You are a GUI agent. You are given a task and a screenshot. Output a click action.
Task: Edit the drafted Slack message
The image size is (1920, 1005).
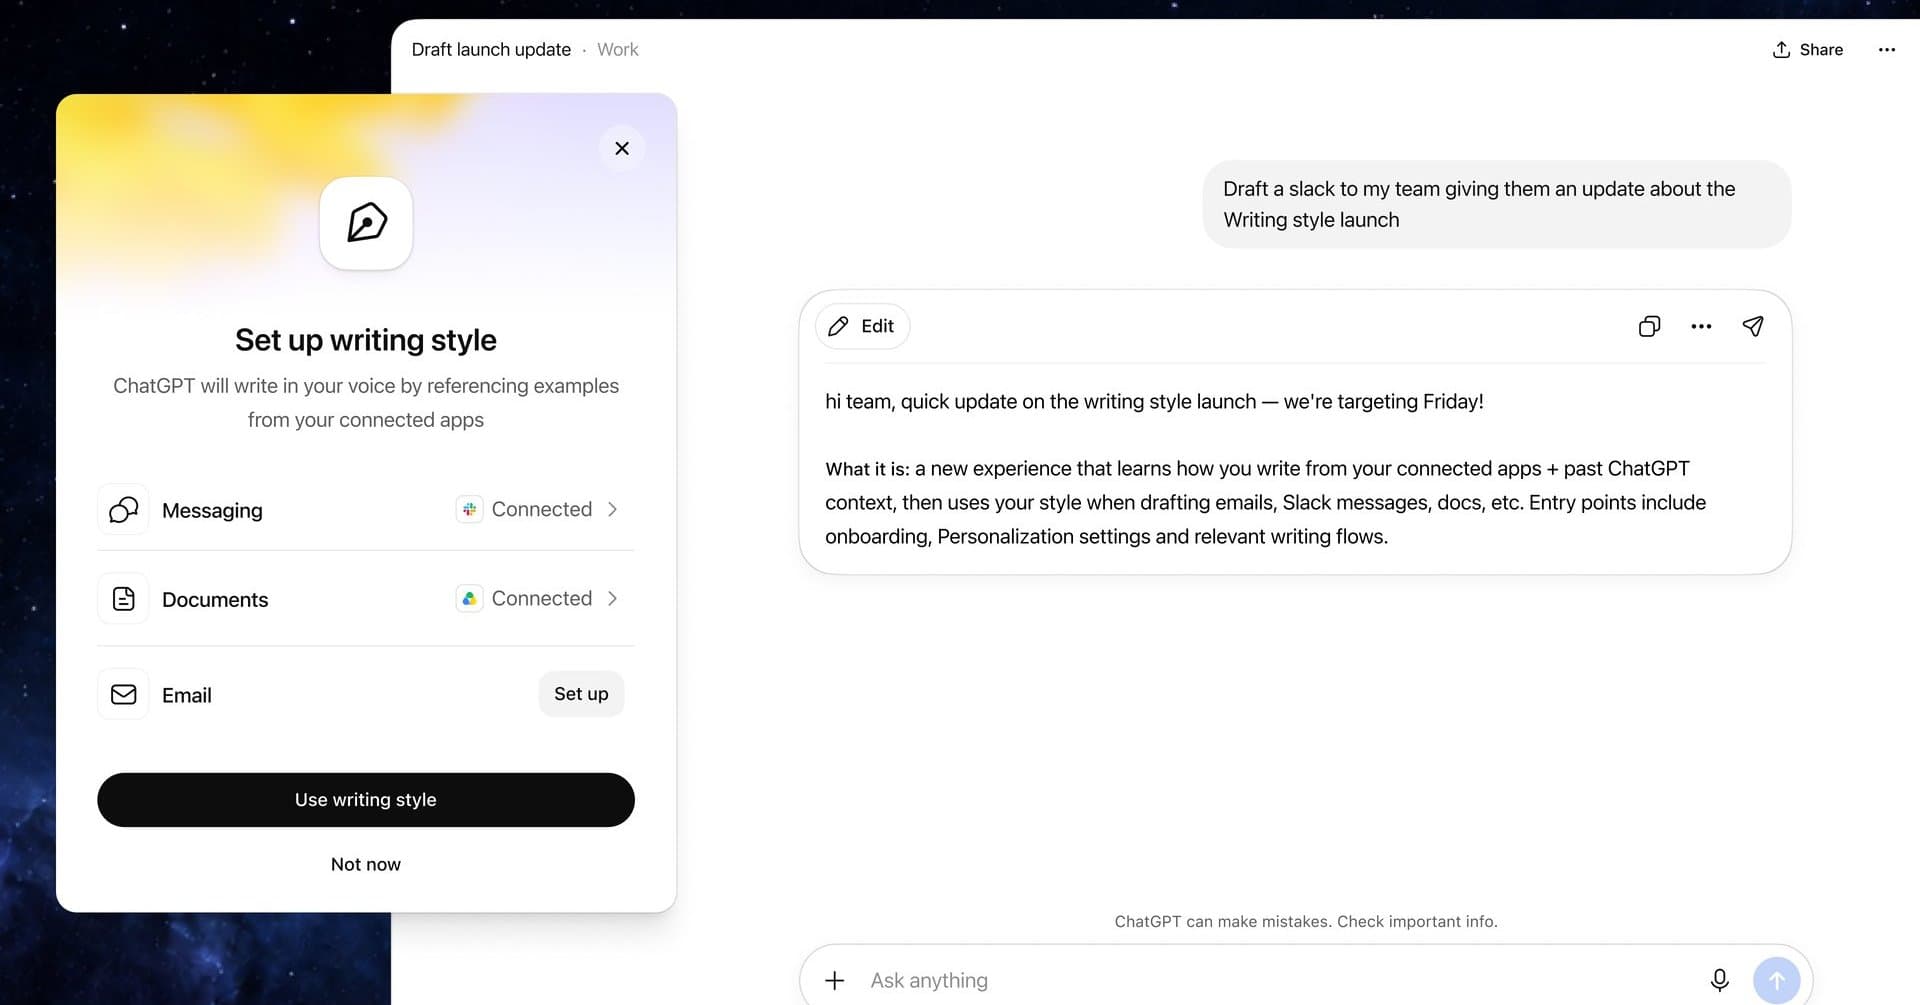(863, 326)
